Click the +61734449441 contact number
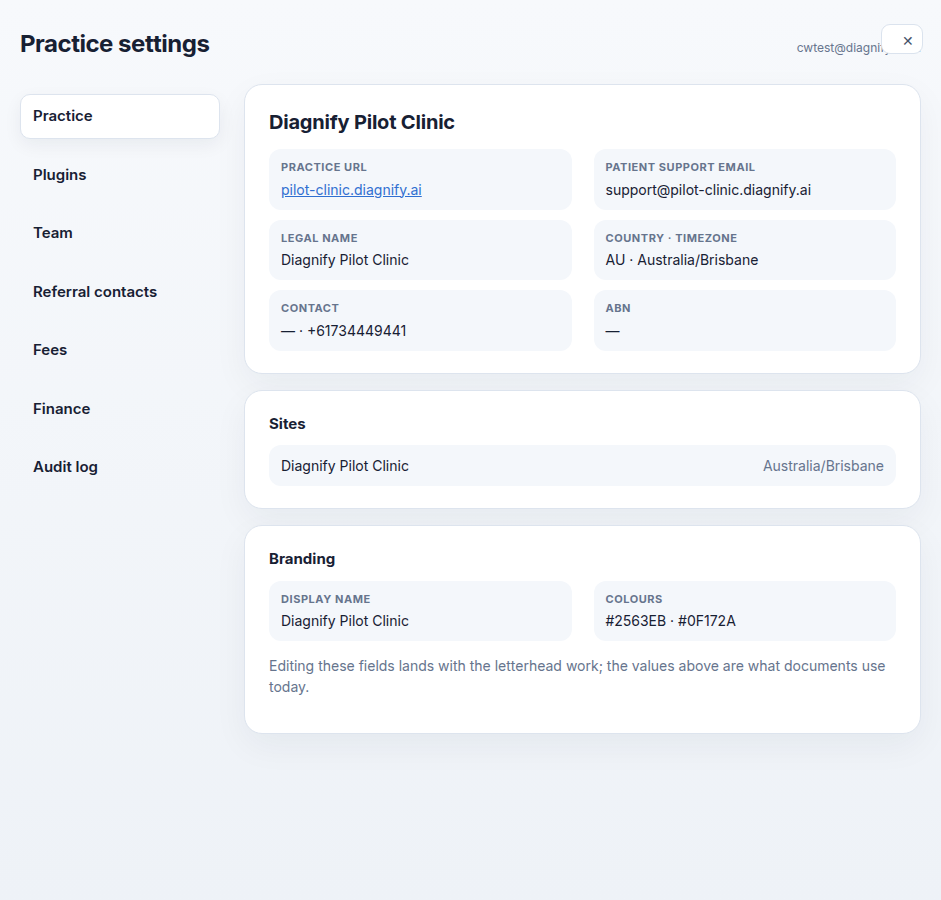The width and height of the screenshot is (941, 900). click(356, 331)
